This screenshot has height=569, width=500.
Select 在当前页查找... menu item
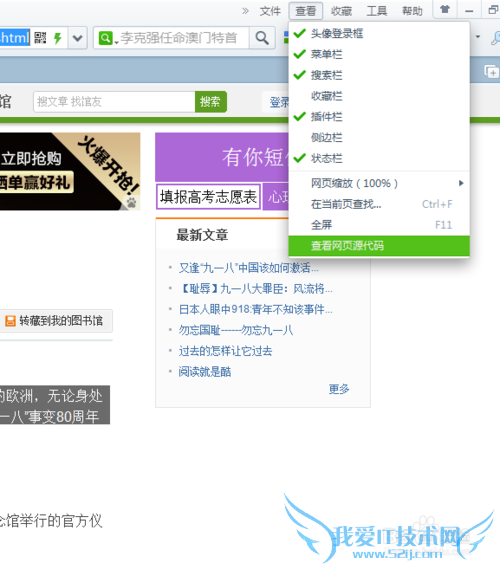point(379,204)
